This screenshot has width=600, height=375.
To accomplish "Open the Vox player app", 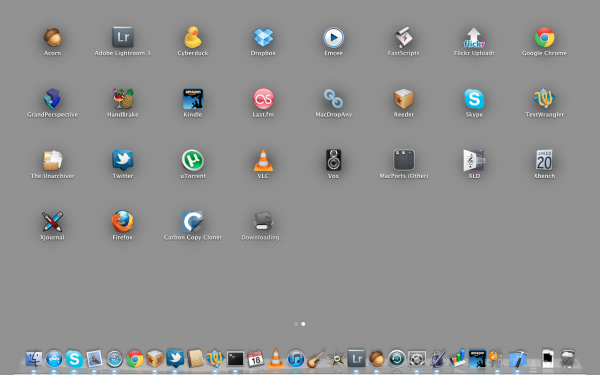I will (x=334, y=160).
